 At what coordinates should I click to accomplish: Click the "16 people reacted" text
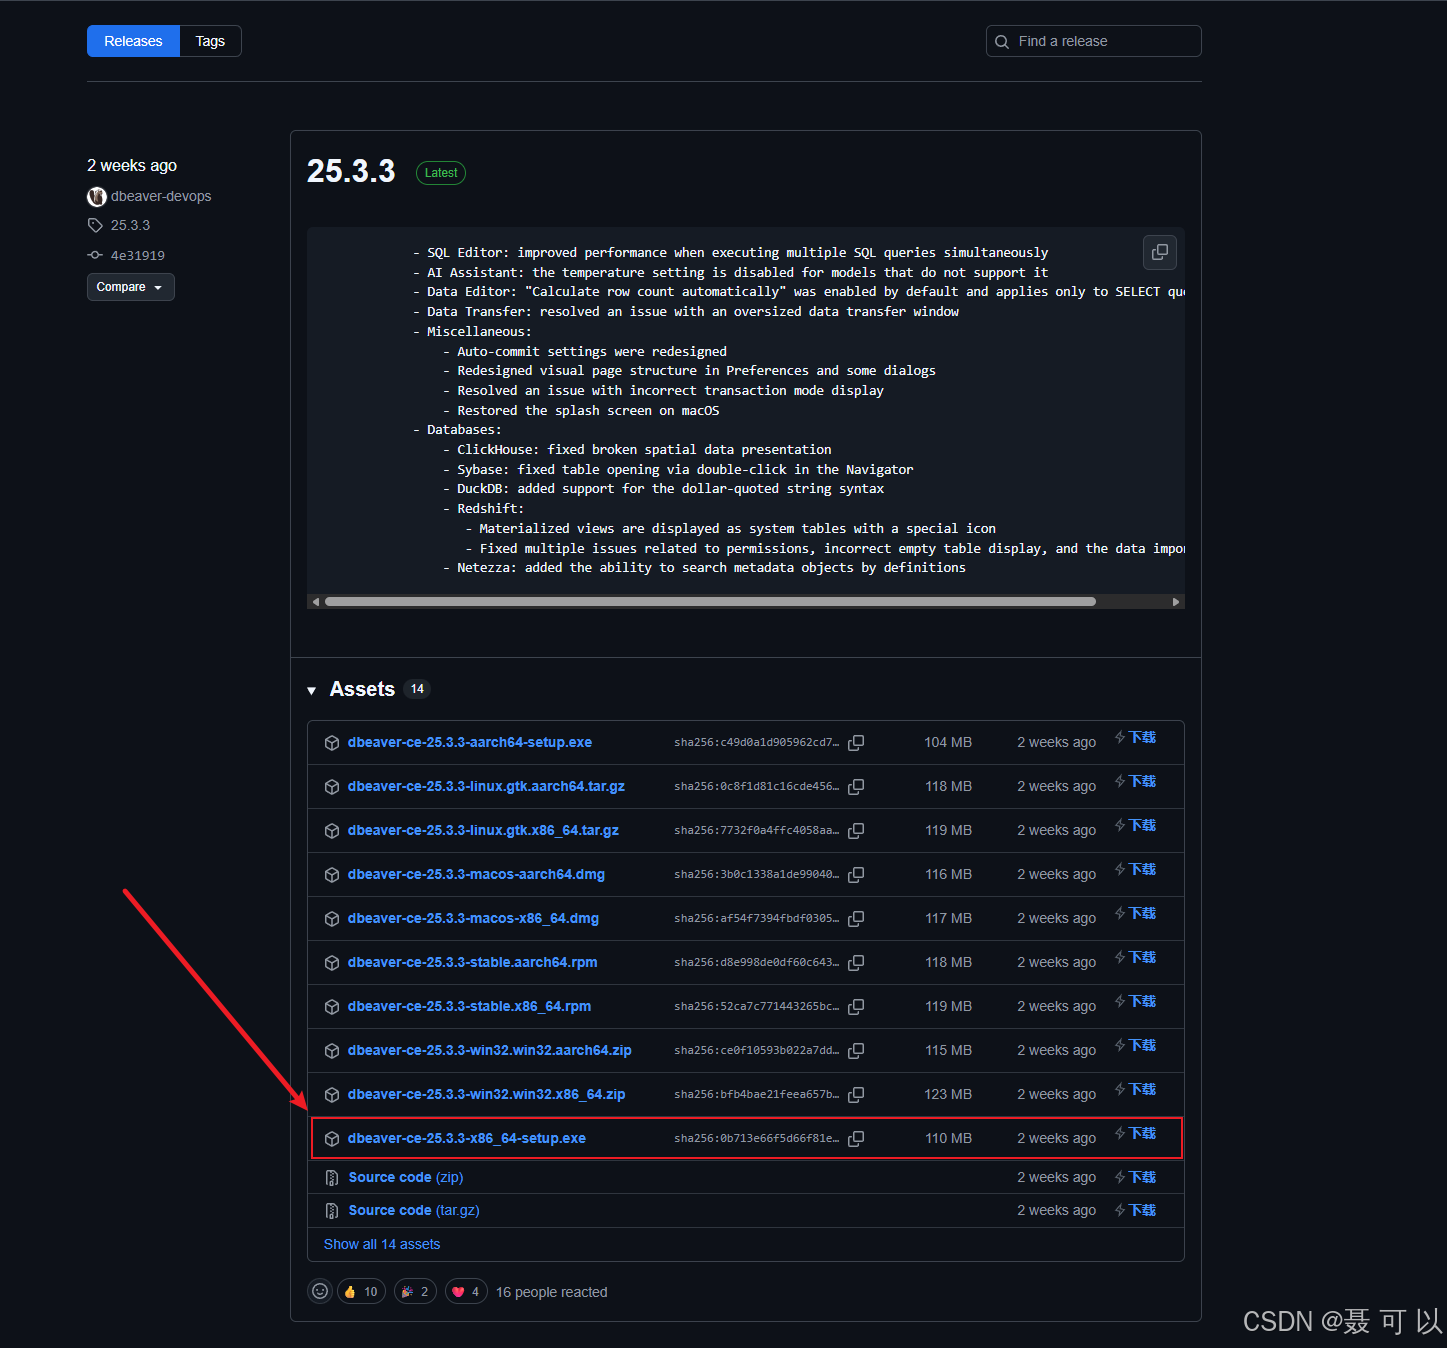[552, 1292]
